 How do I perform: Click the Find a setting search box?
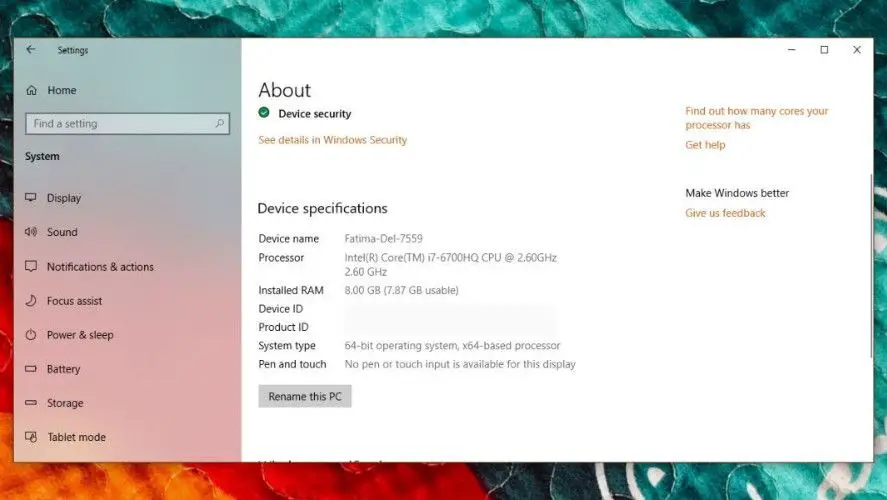tap(127, 123)
